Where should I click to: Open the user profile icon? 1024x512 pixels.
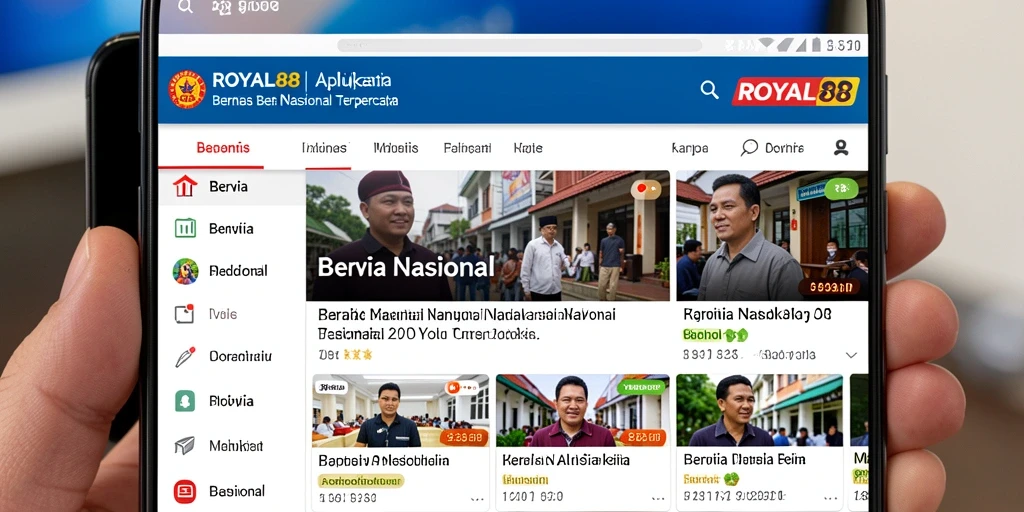click(841, 148)
